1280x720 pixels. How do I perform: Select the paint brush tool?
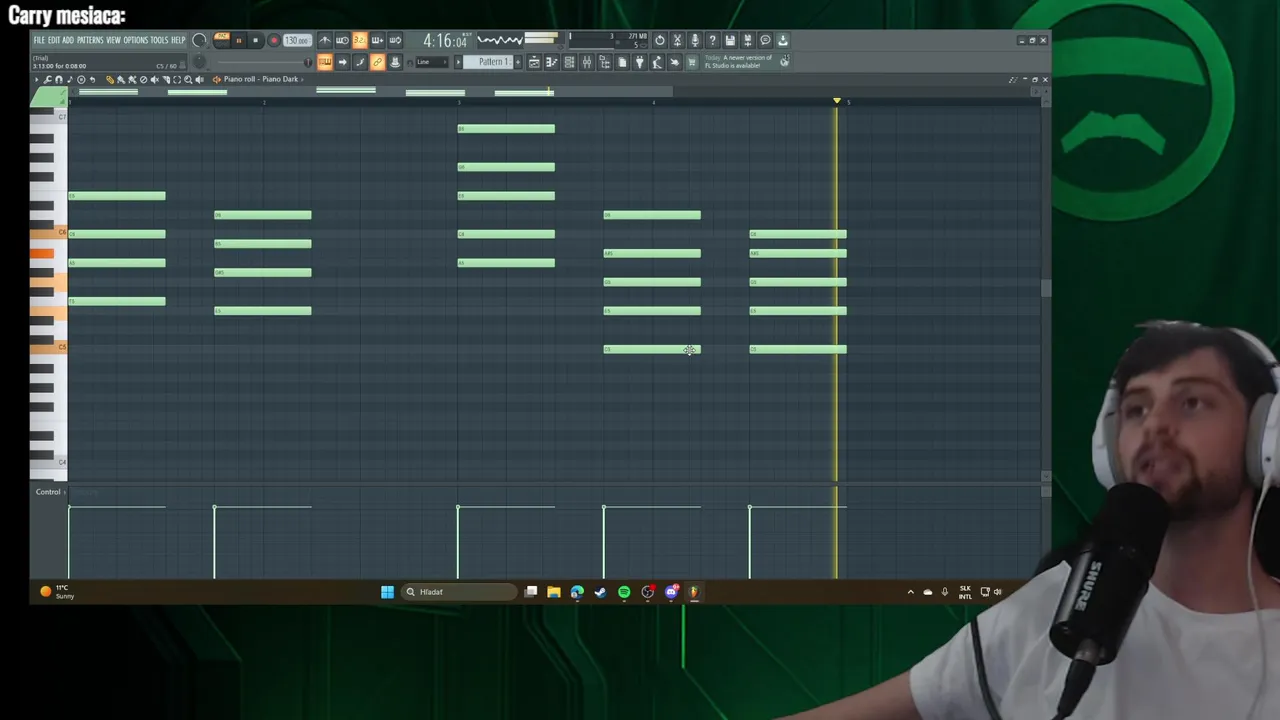point(121,79)
